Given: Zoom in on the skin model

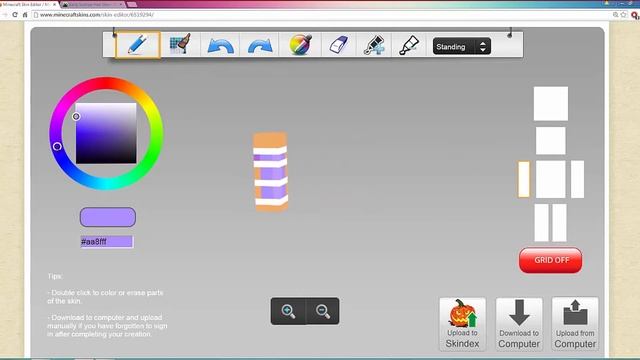Looking at the screenshot, I should point(288,311).
